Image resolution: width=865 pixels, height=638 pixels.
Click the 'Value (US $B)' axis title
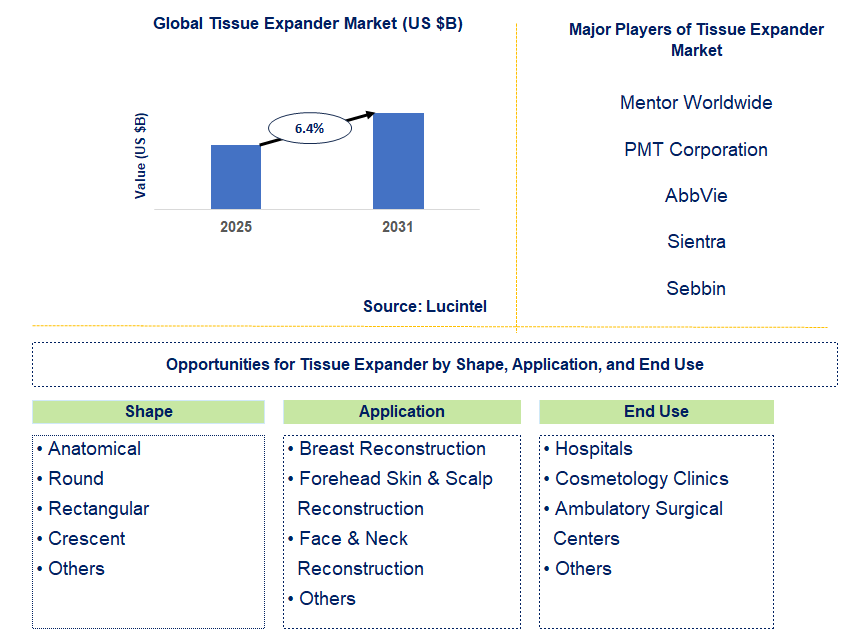tap(141, 156)
